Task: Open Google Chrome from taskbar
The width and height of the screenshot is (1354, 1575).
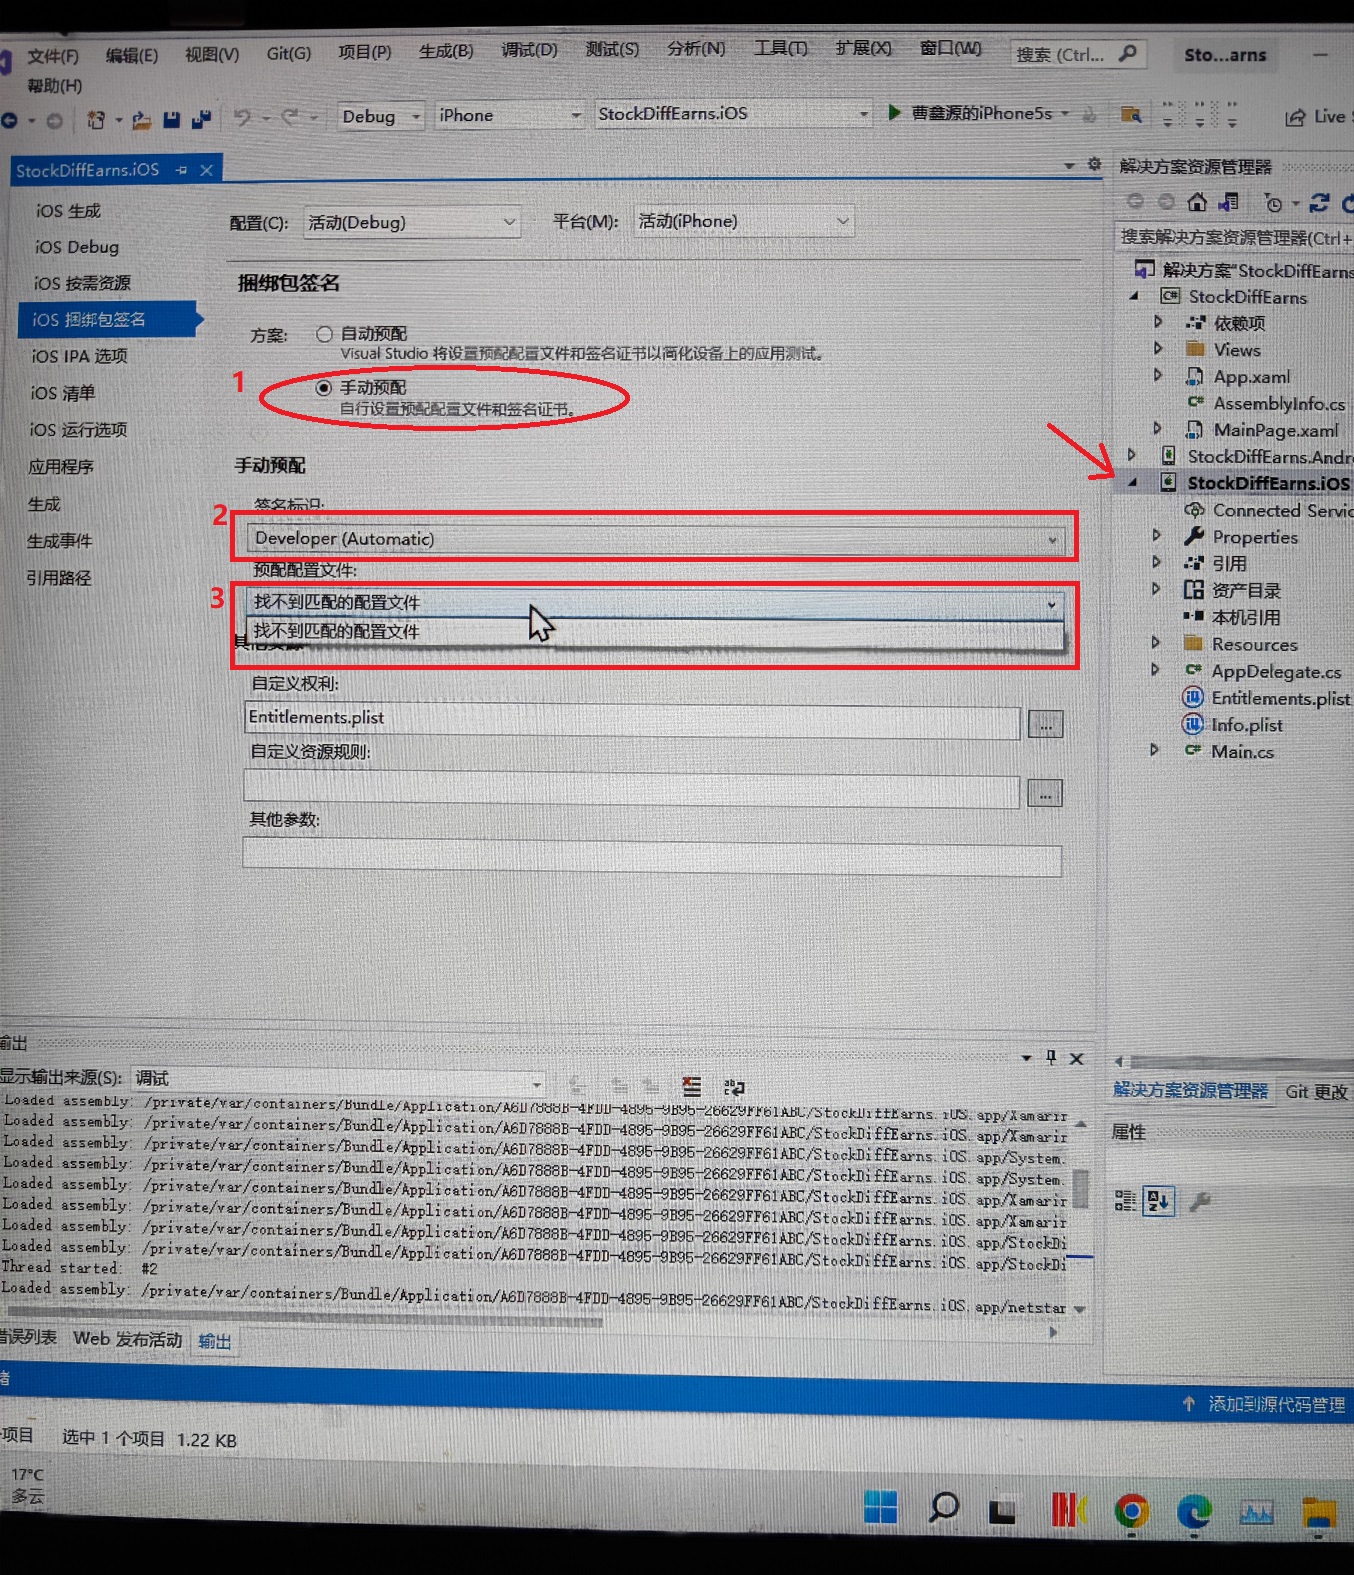Action: click(1131, 1510)
